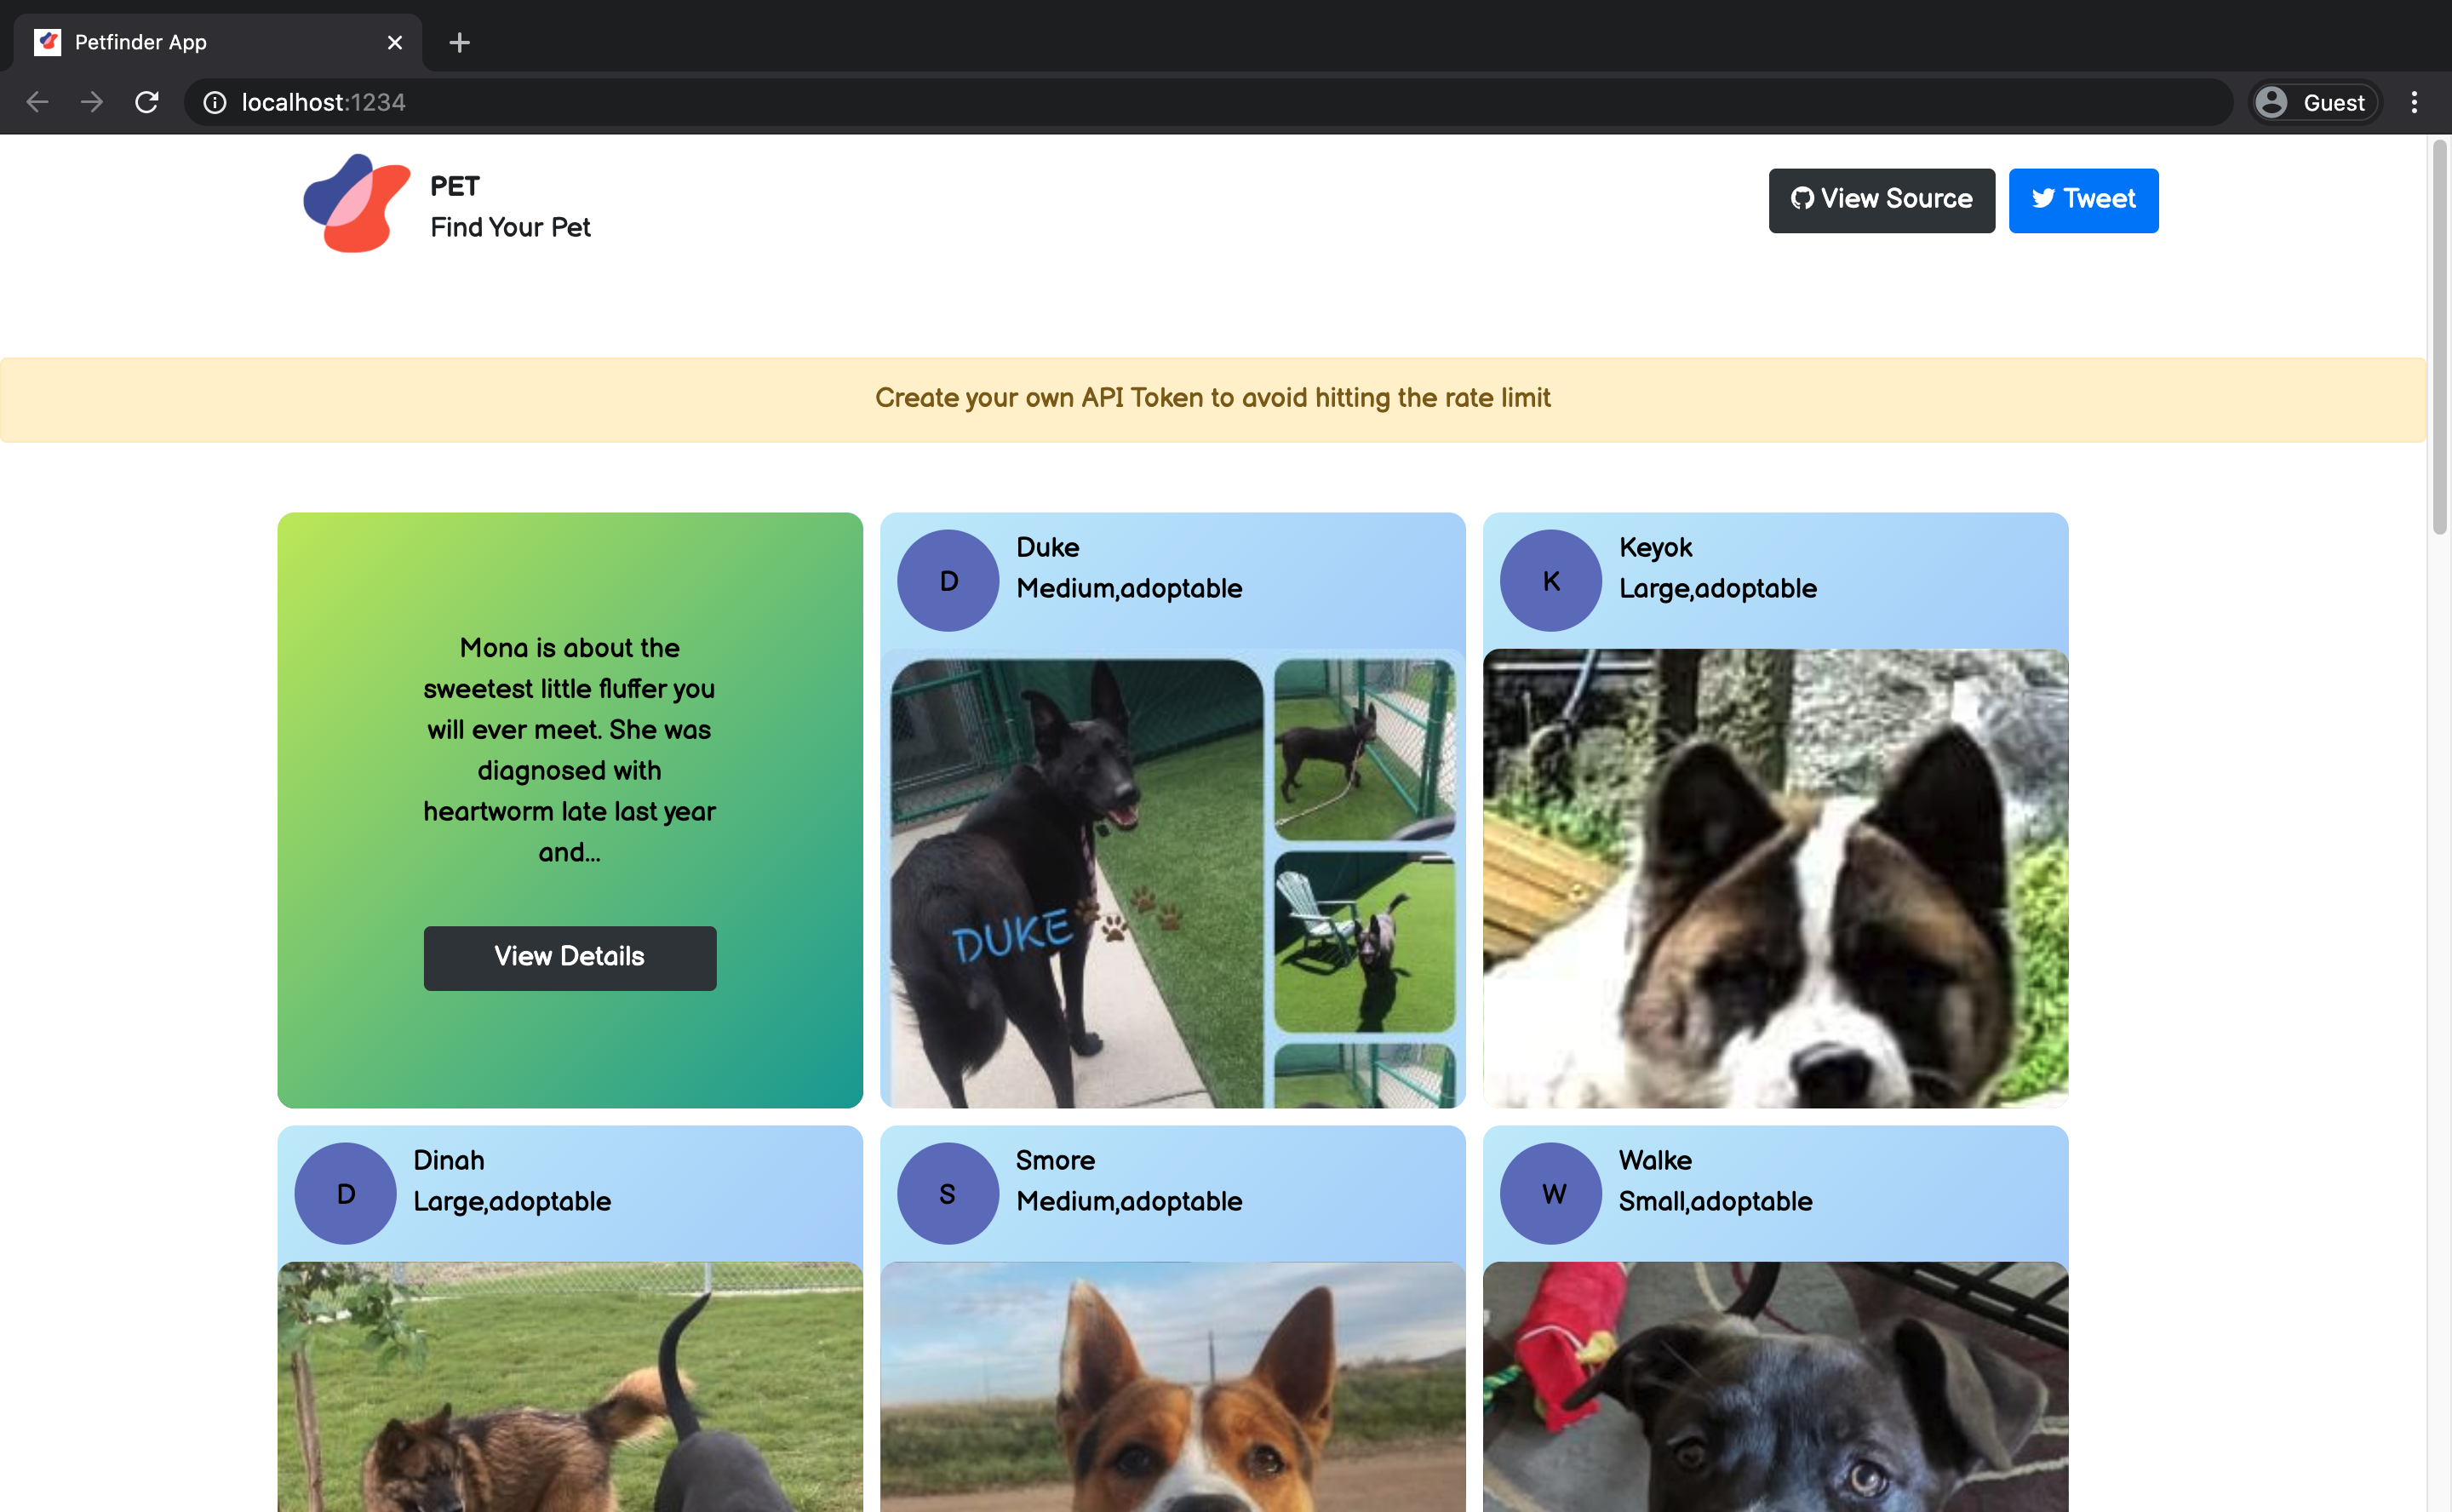
Task: Click Duke's round D avatar
Action: [947, 580]
